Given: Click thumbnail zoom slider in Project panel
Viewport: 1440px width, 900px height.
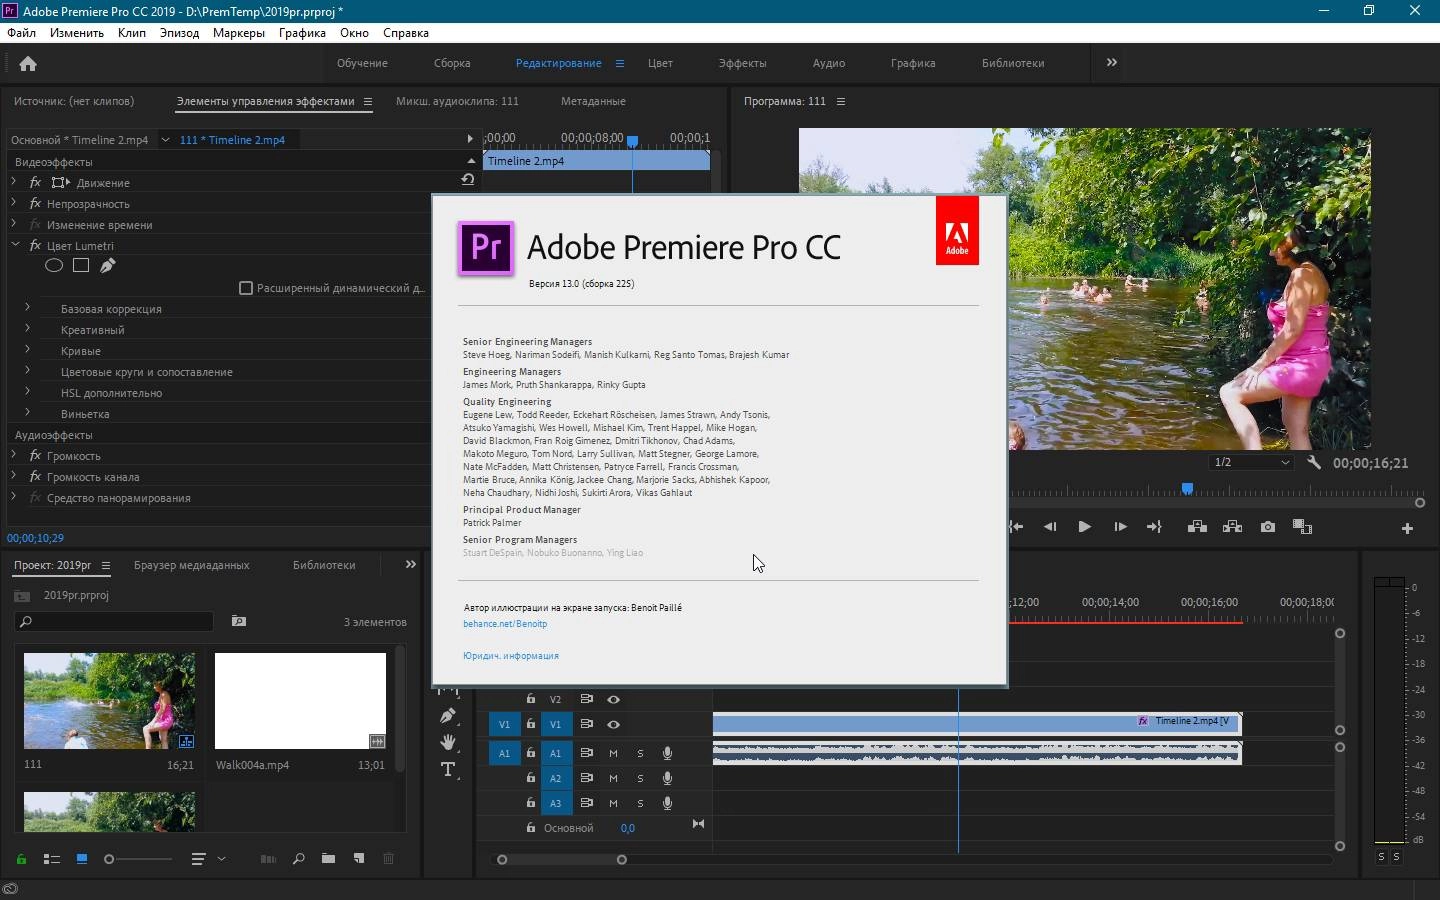Looking at the screenshot, I should pyautogui.click(x=140, y=859).
